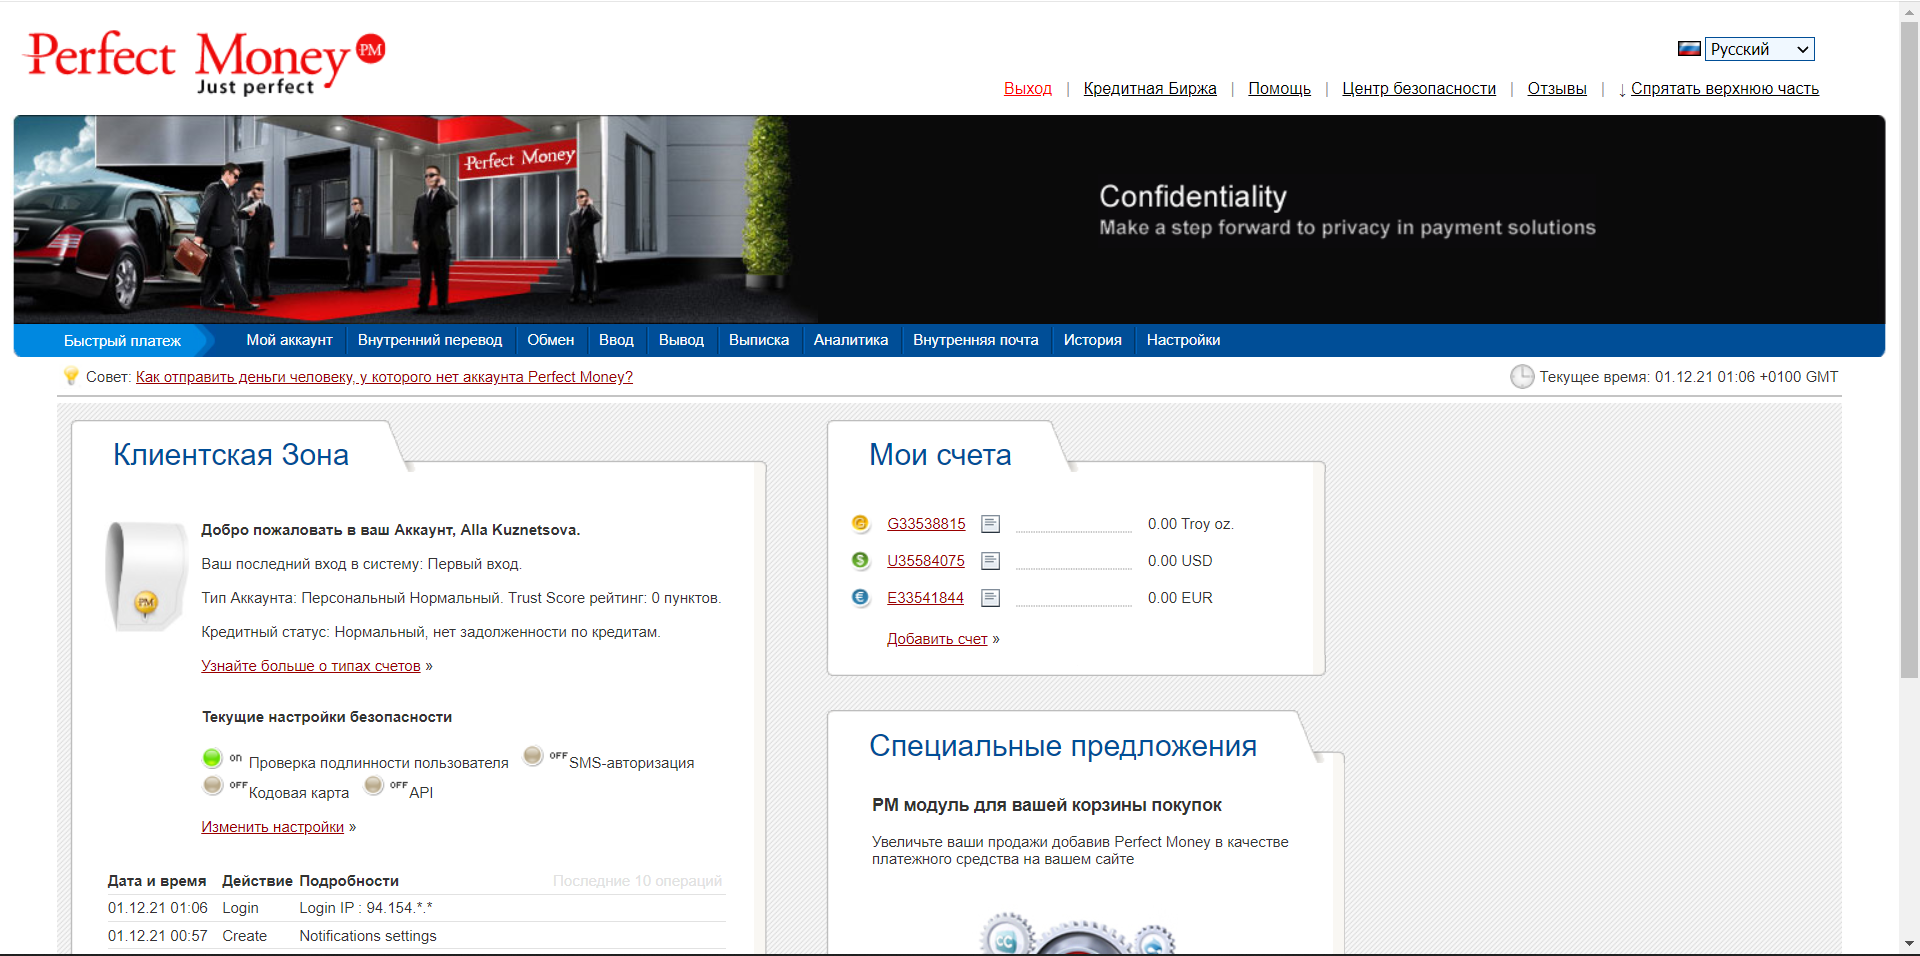Toggle SMS-авторизация indicator
Screen dimensions: 1920x956
(x=533, y=755)
